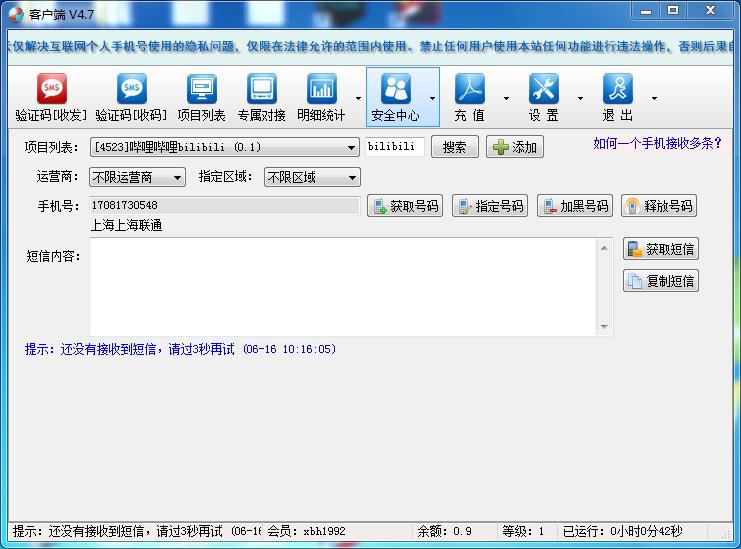Click status bar 会员: xbh1992

click(306, 532)
